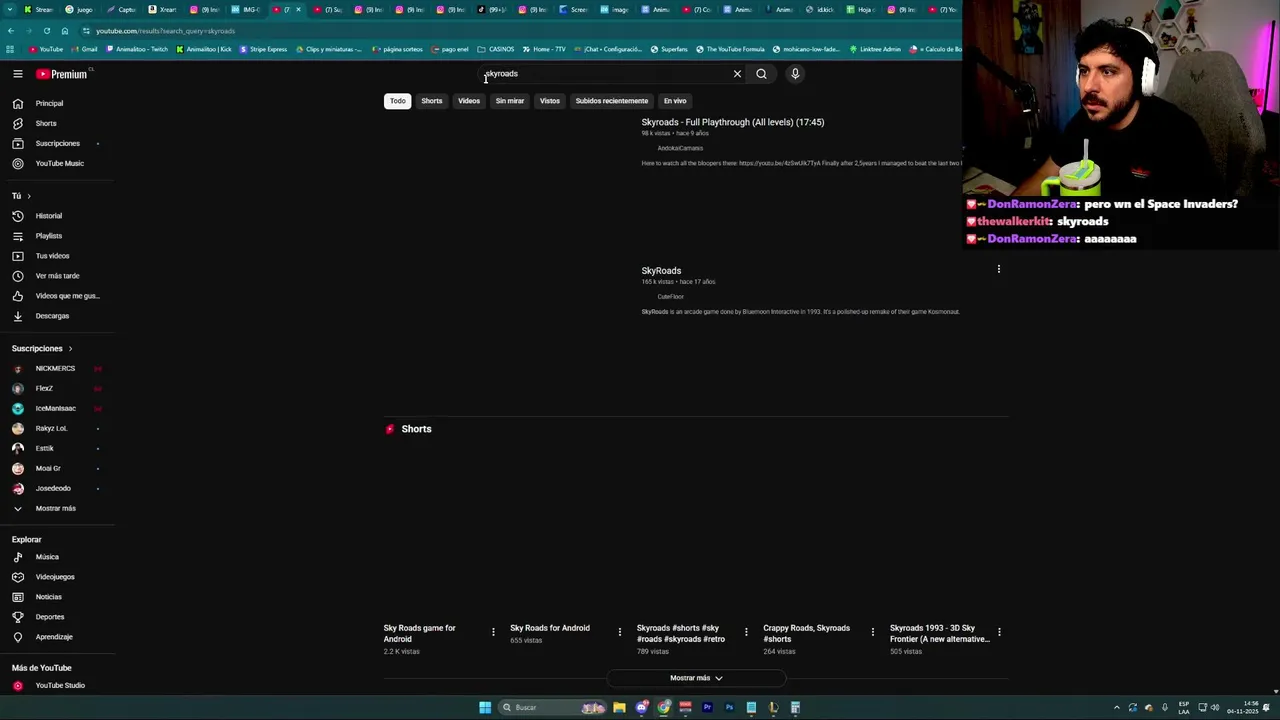Go back in browser toolbar

[x=10, y=31]
